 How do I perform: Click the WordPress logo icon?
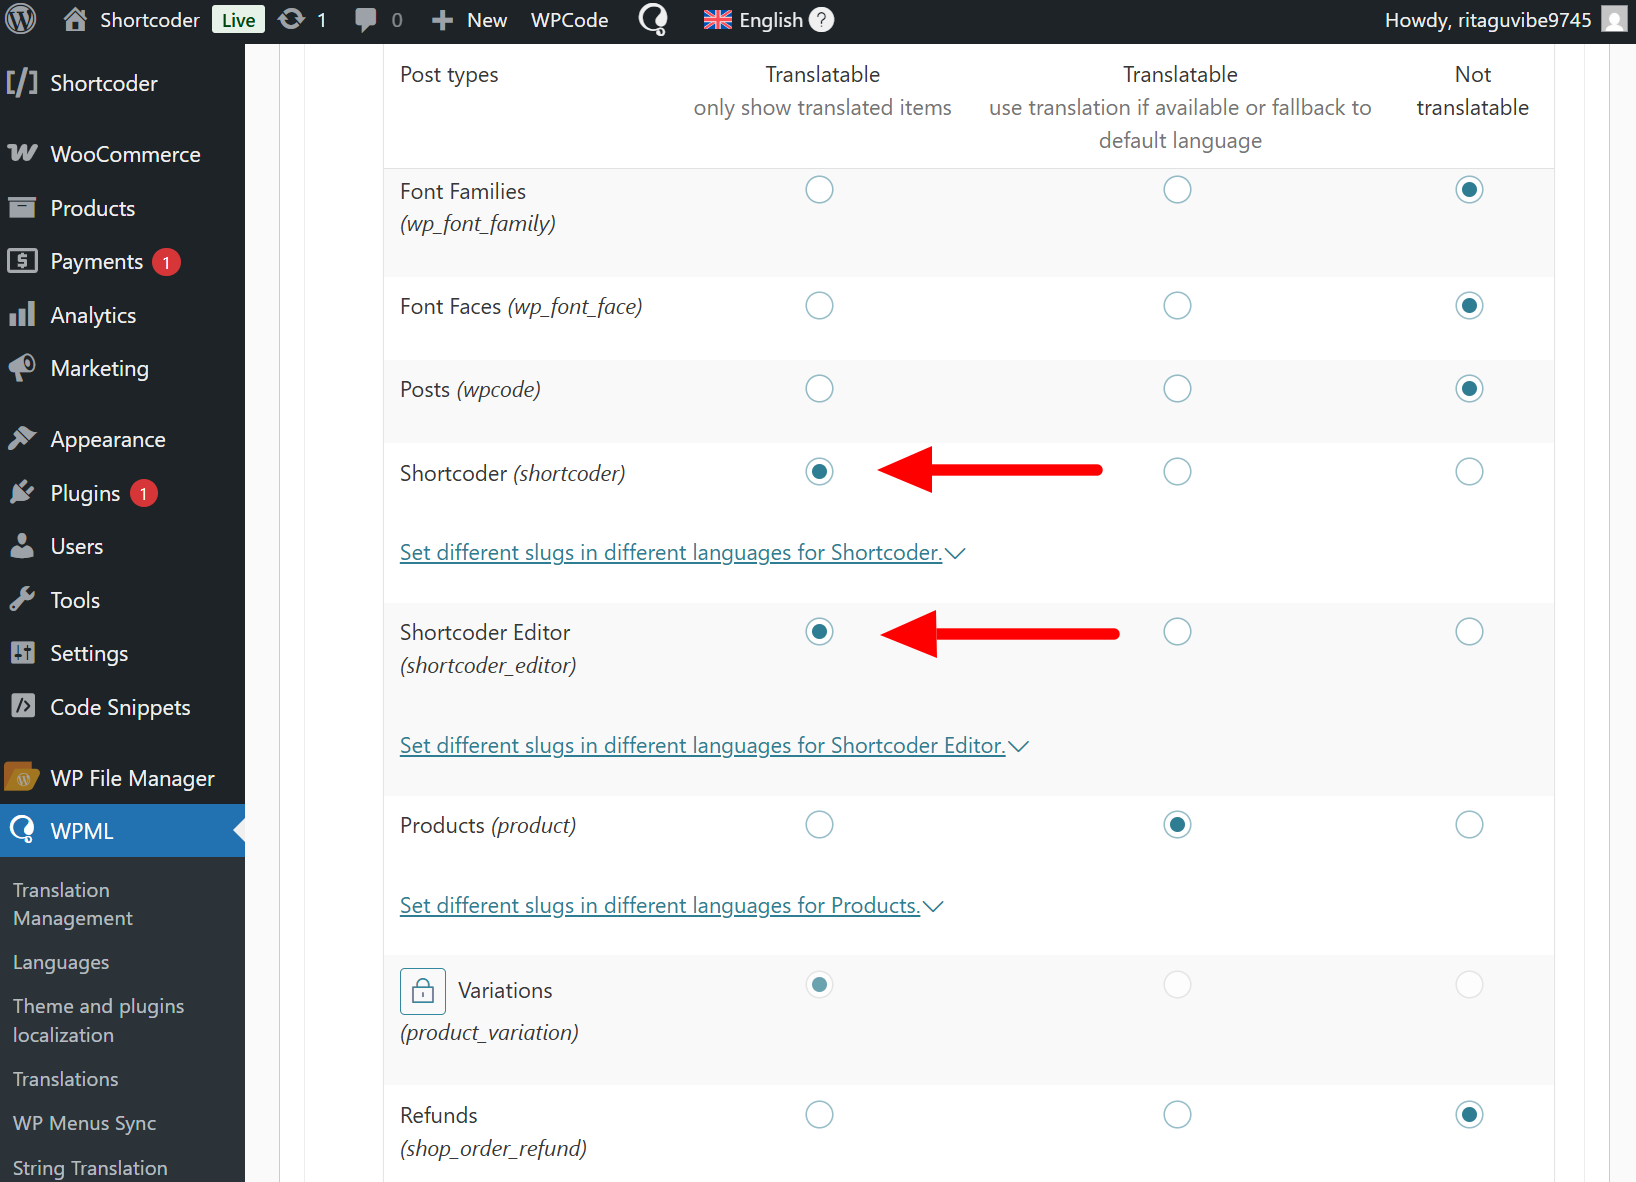pyautogui.click(x=21, y=19)
